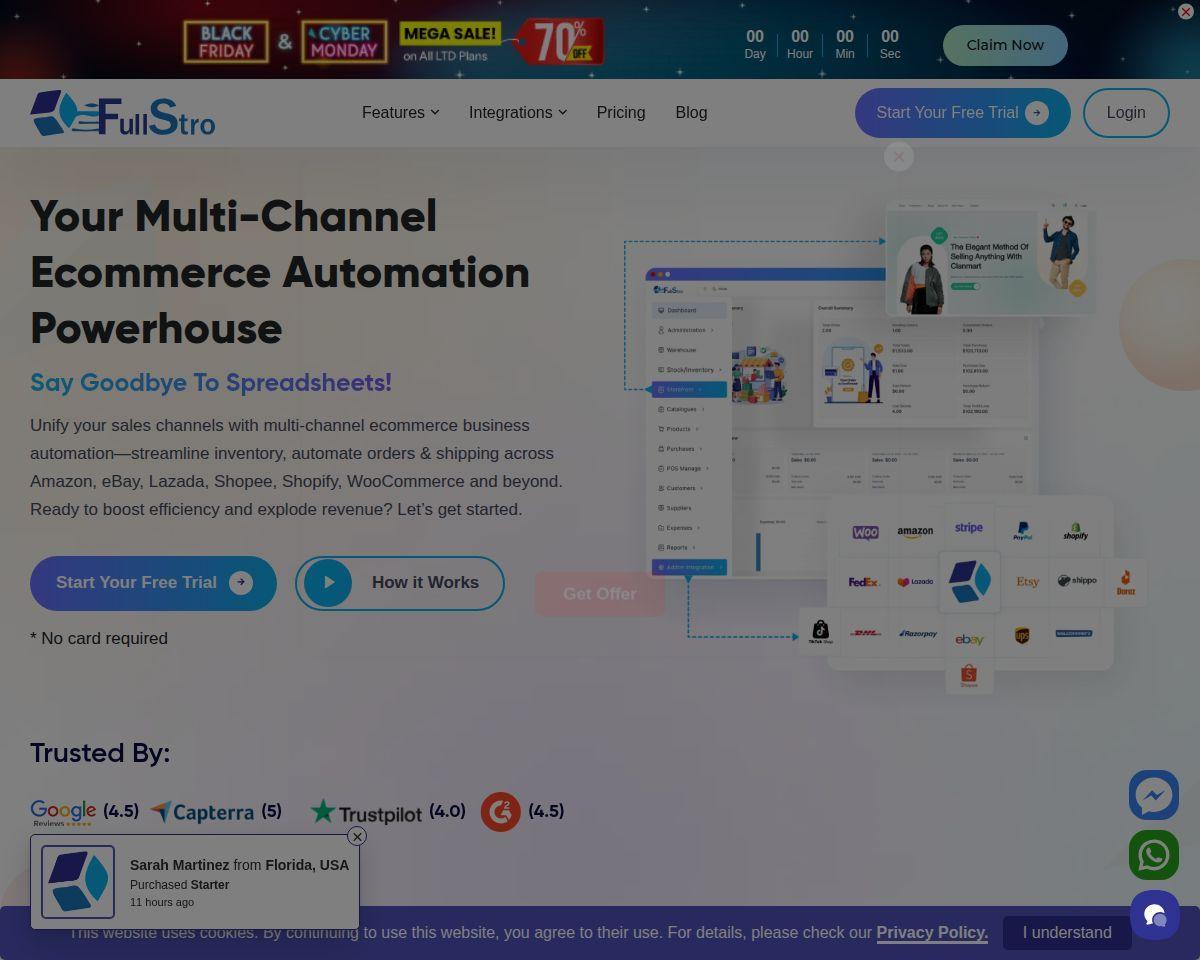Viewport: 1200px width, 960px height.
Task: Expand the Integrations dropdown menu
Action: tap(518, 112)
